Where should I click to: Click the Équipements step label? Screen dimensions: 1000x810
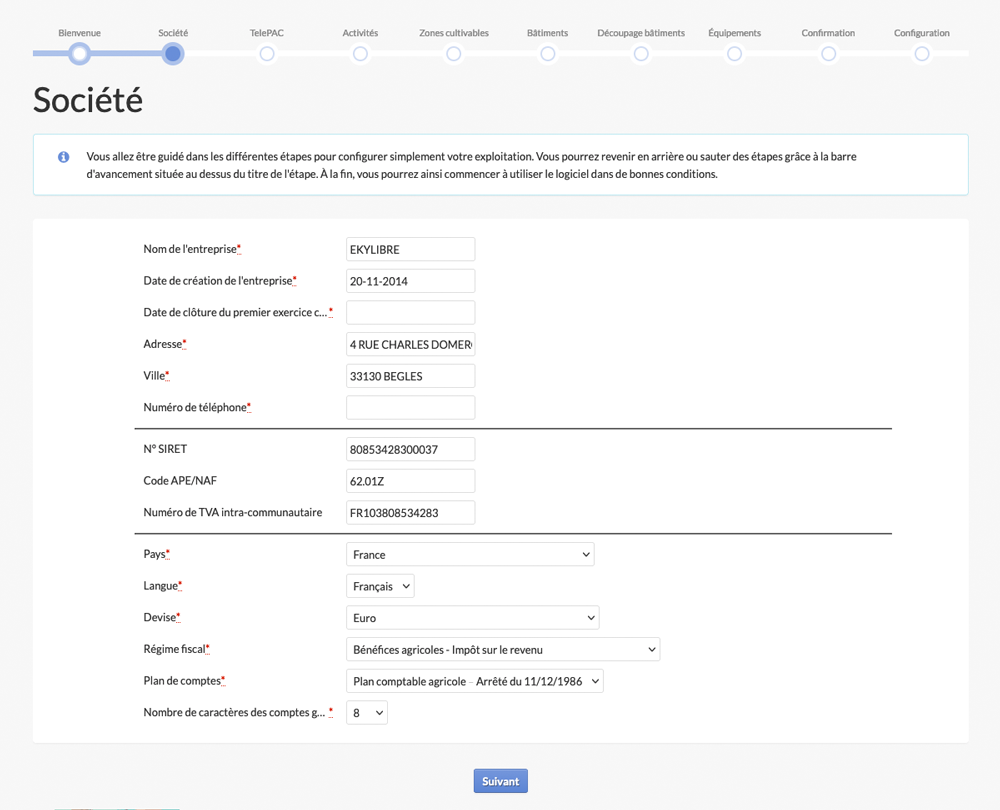click(735, 33)
